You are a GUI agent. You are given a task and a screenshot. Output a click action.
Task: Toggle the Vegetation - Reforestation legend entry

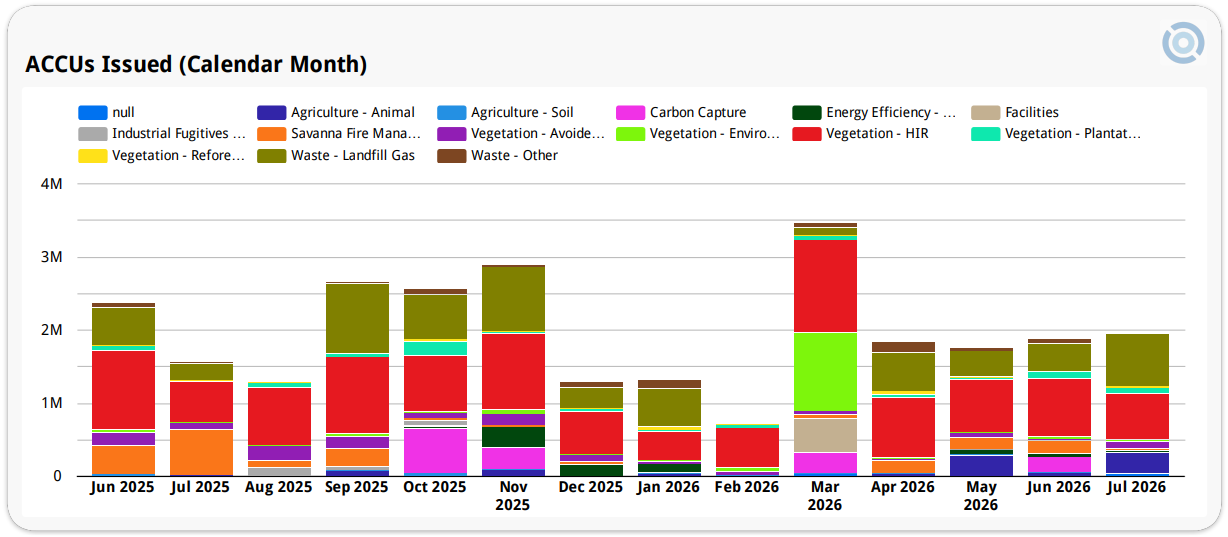coord(162,155)
